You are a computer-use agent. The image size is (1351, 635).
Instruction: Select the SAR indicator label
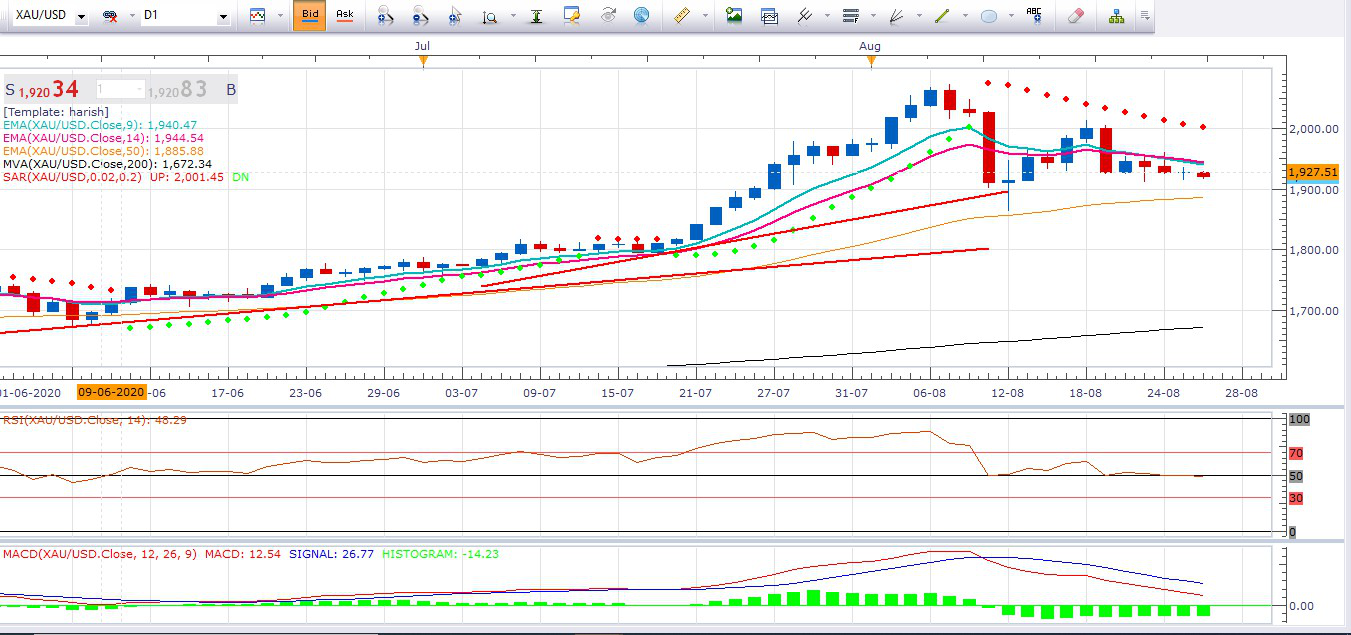[126, 177]
